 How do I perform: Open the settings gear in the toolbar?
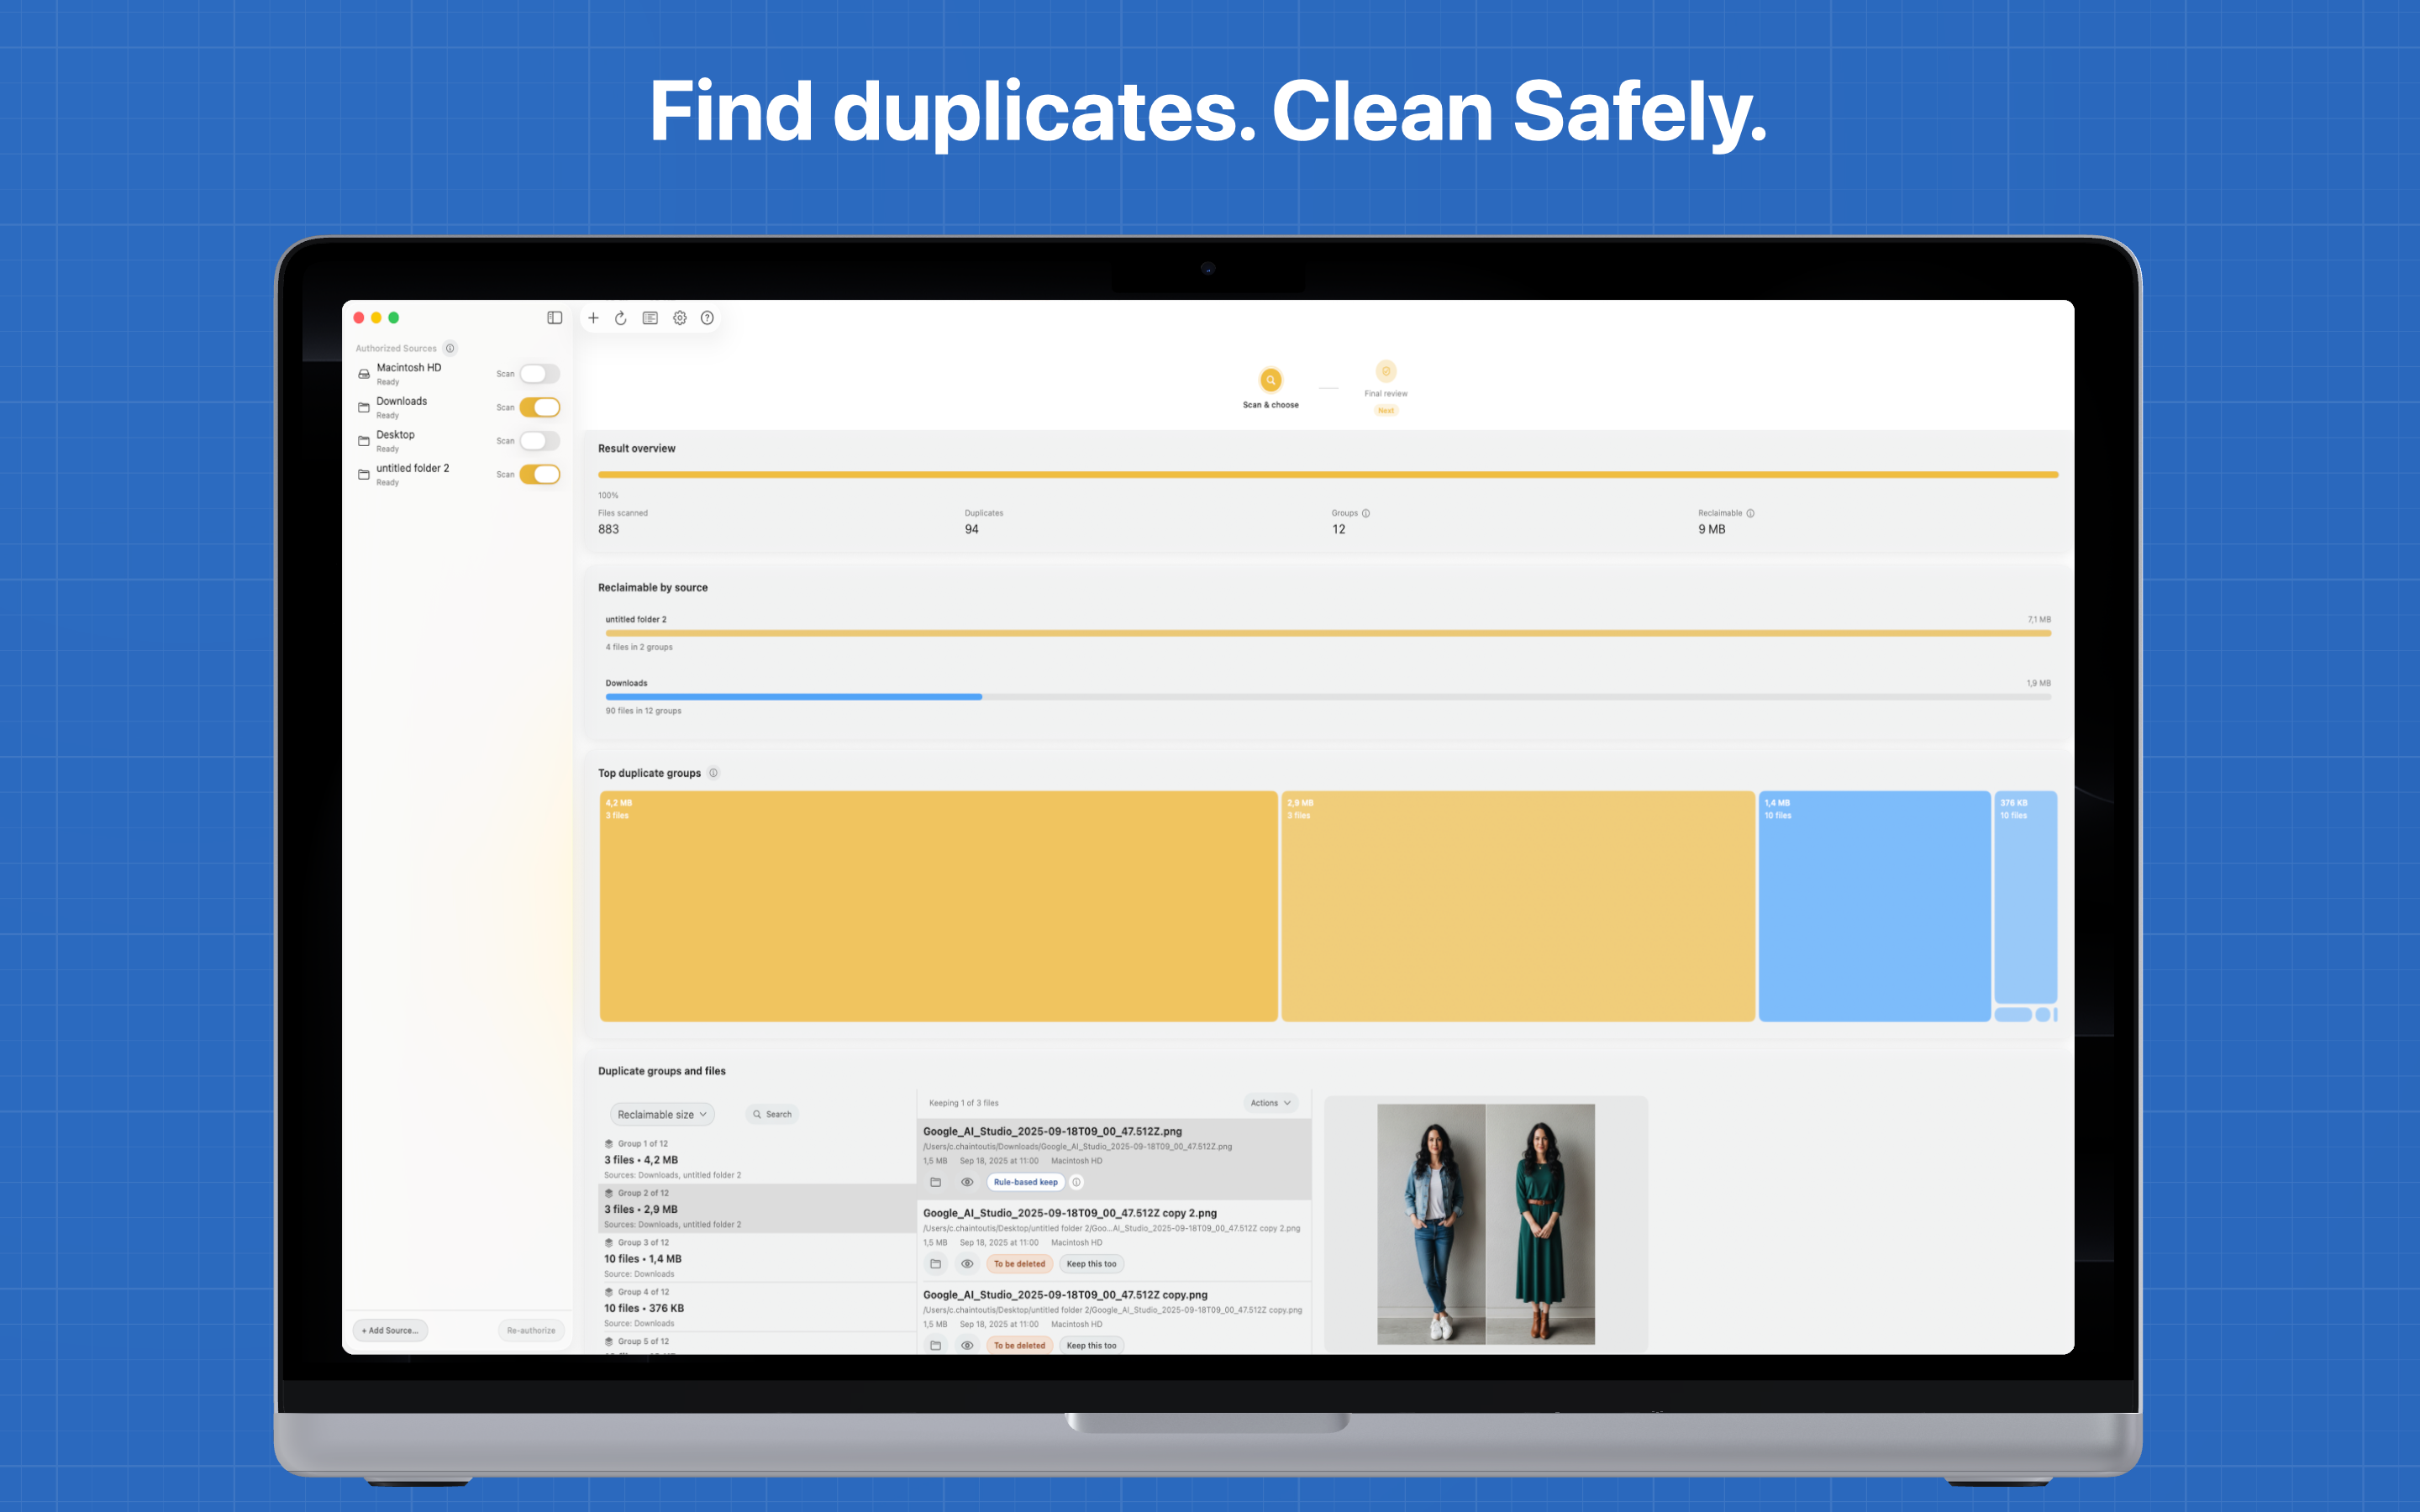coord(679,318)
